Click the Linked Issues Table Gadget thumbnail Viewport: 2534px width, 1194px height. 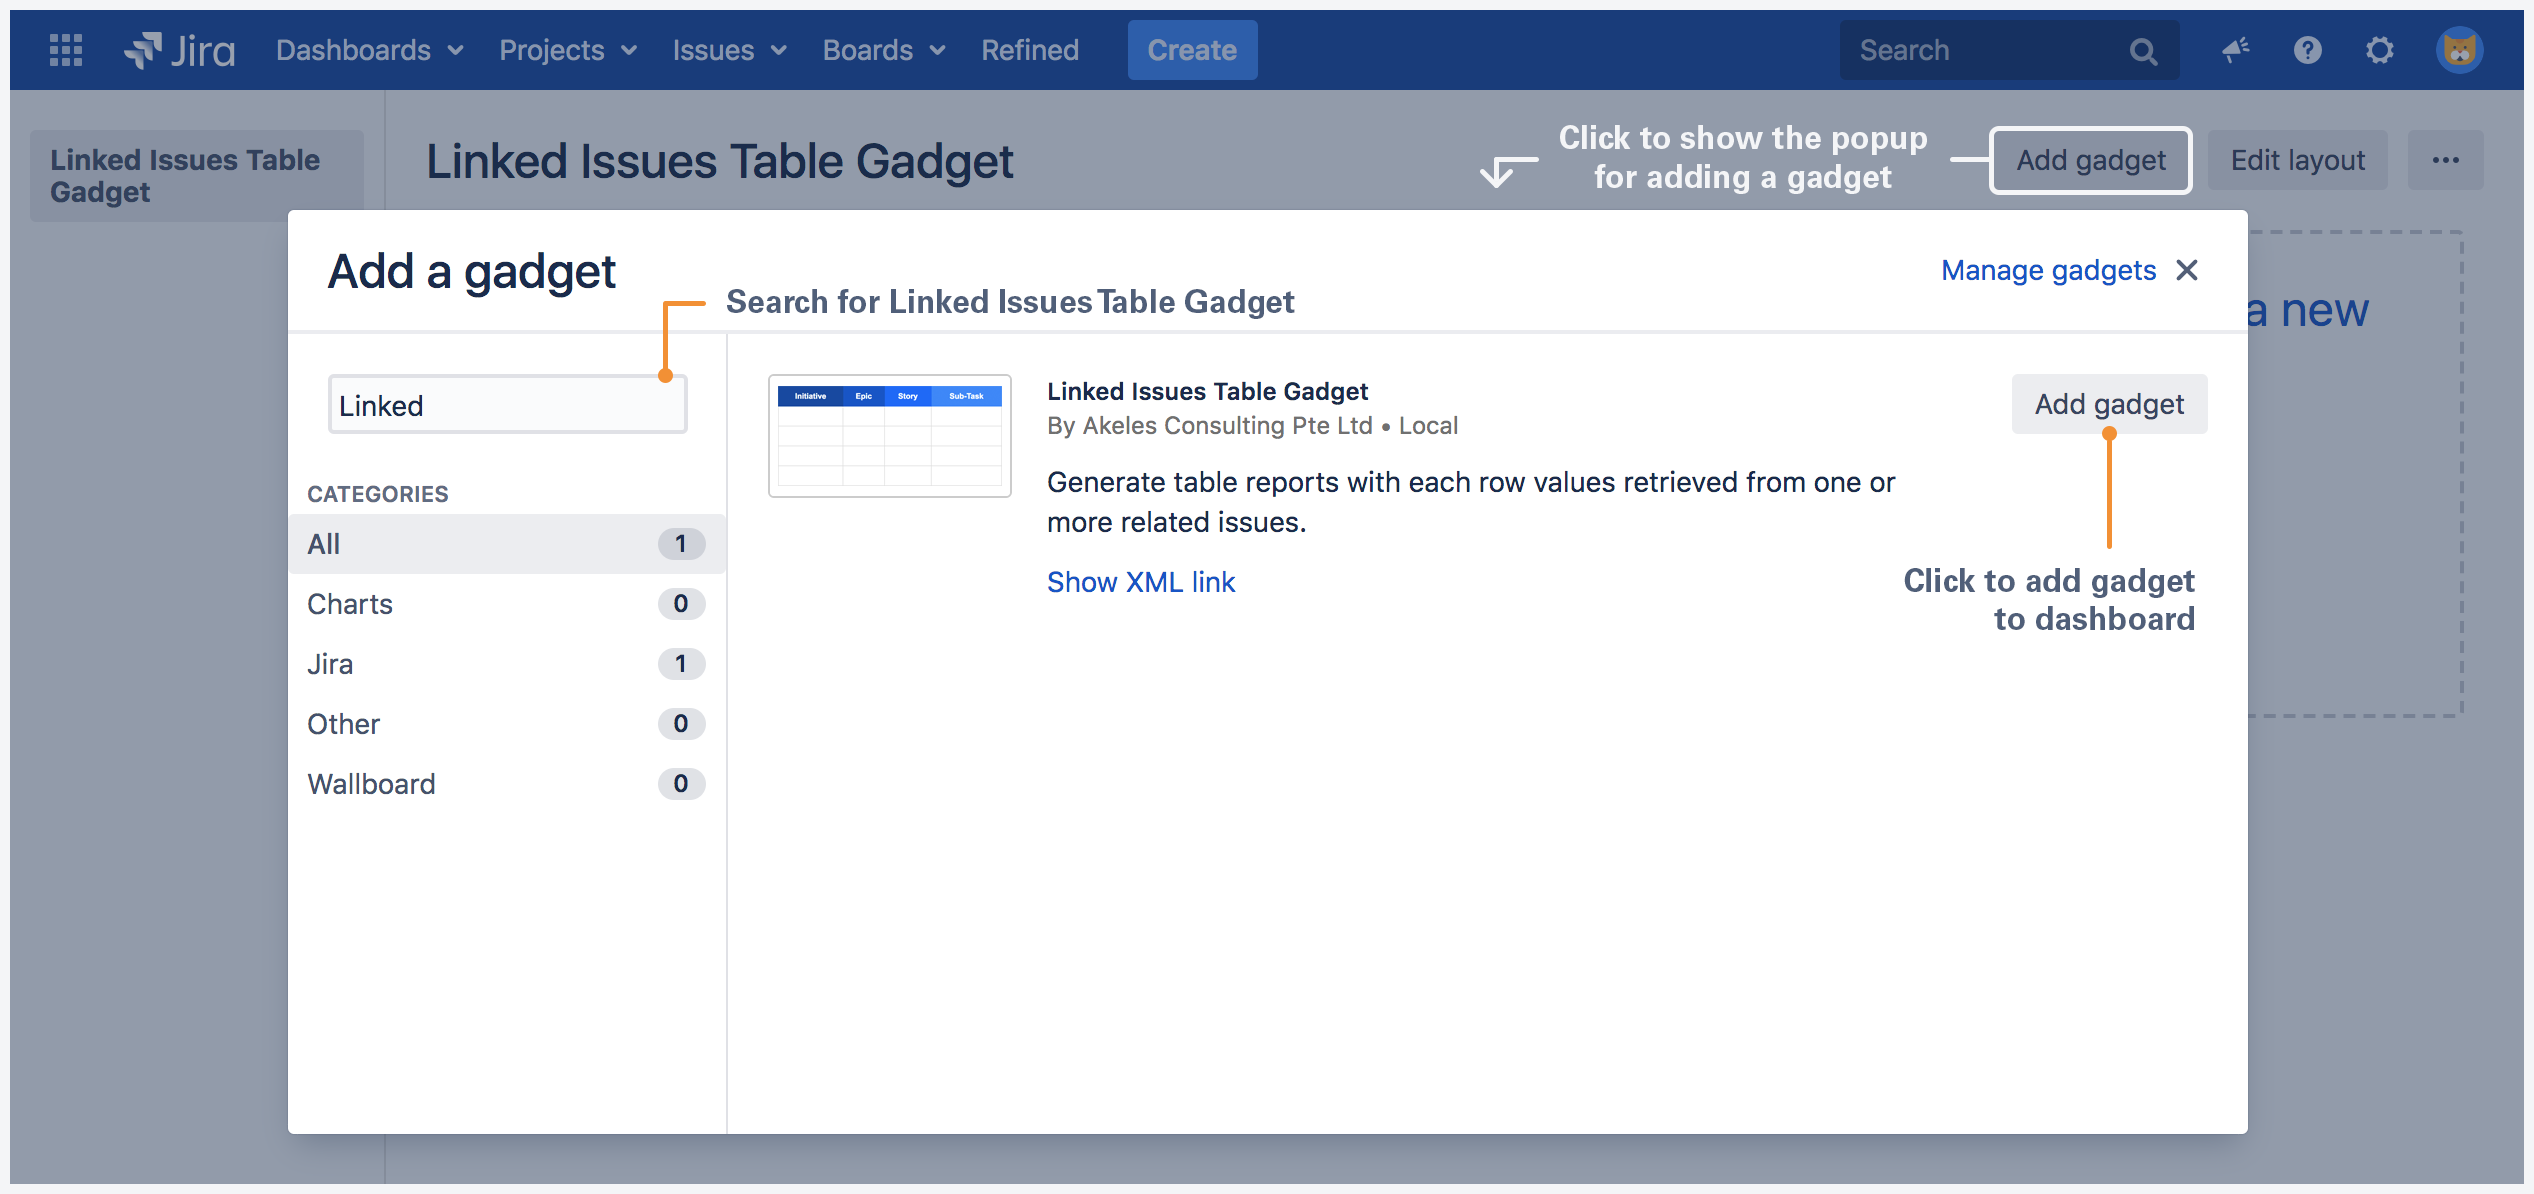890,436
